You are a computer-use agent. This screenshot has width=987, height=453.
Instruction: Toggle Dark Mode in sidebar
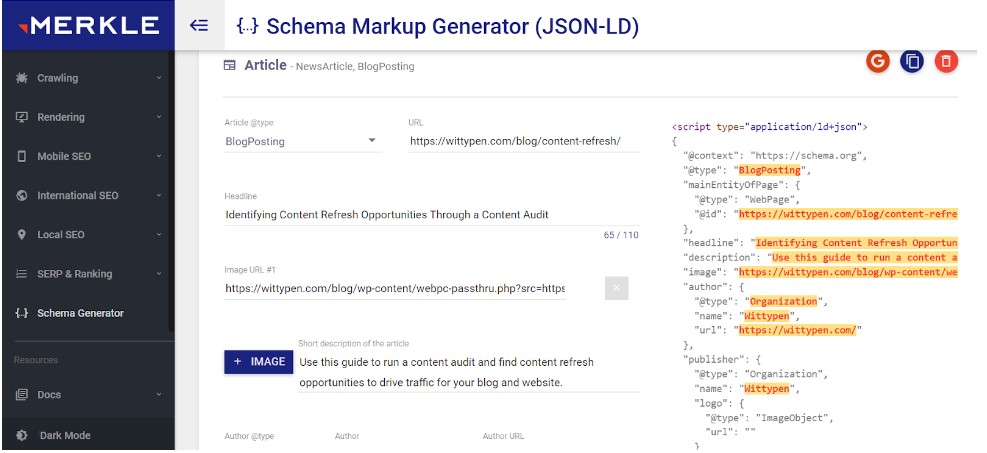87,435
